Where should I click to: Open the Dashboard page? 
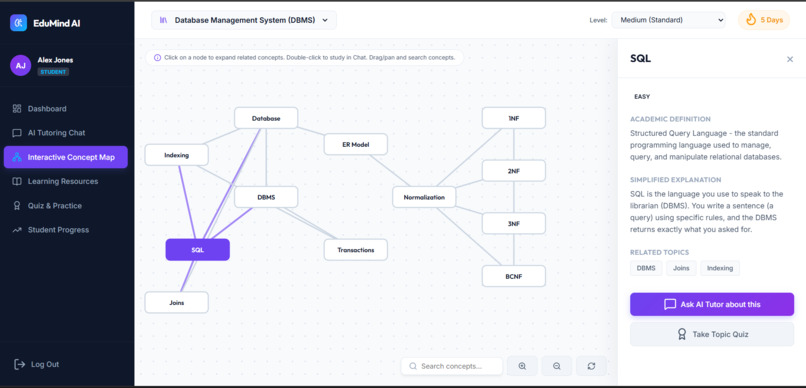[x=66, y=108]
